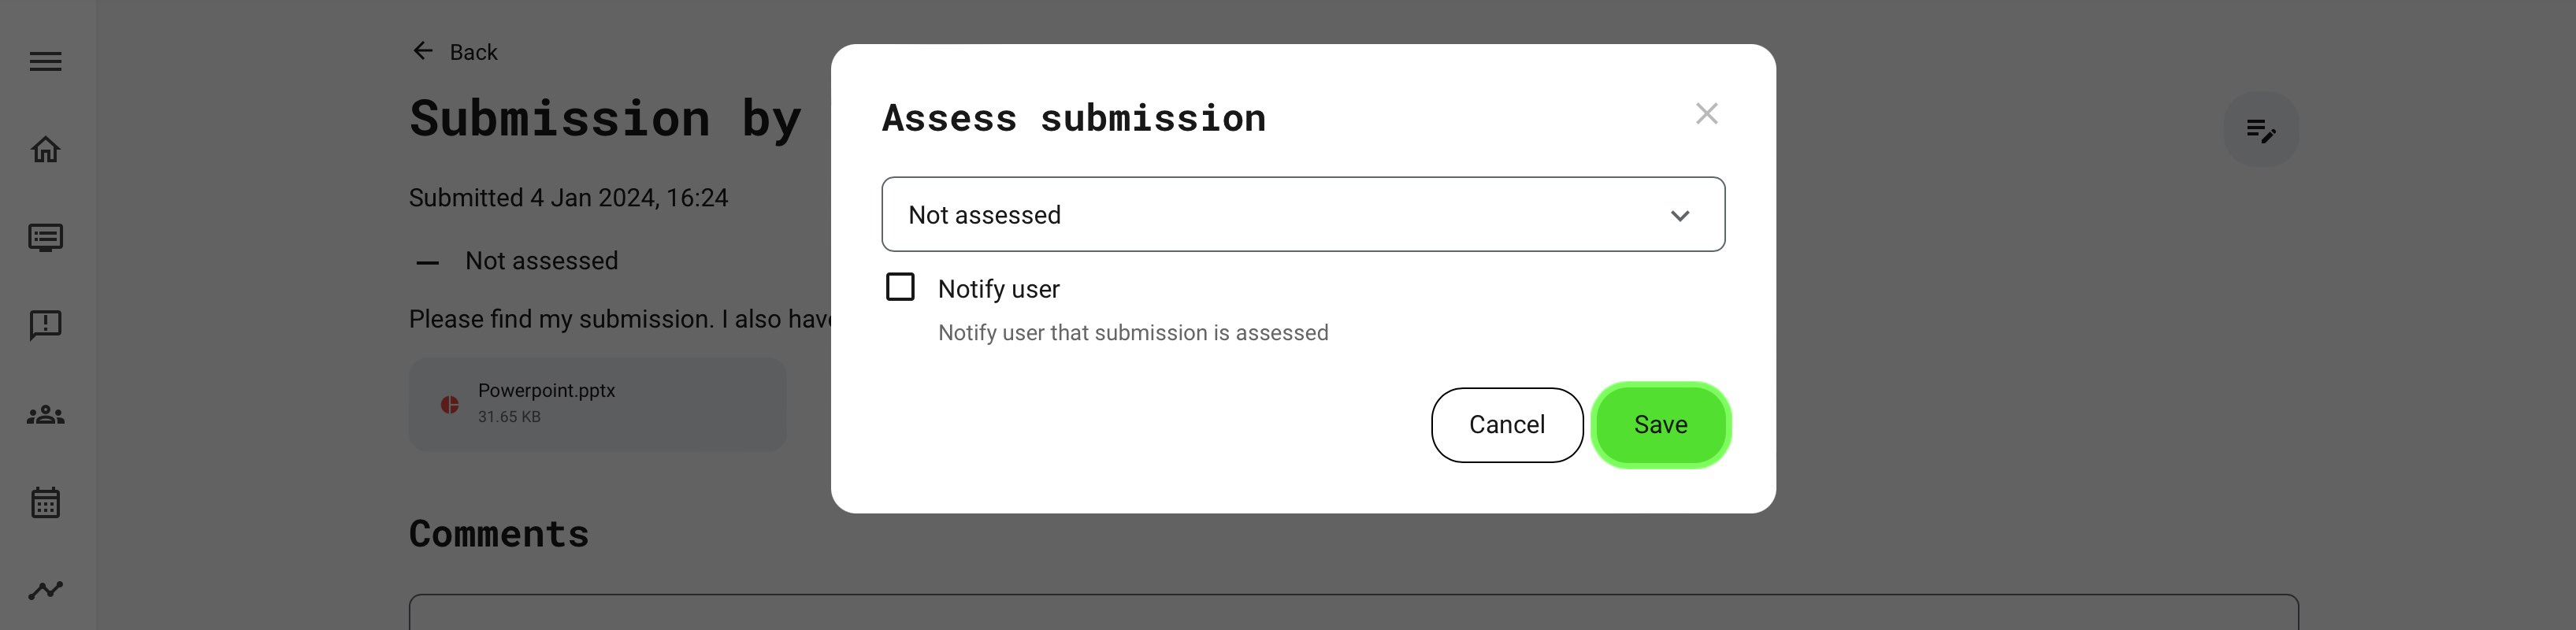This screenshot has width=2576, height=630.
Task: Open the courses board icon in sidebar
Action: 45,238
